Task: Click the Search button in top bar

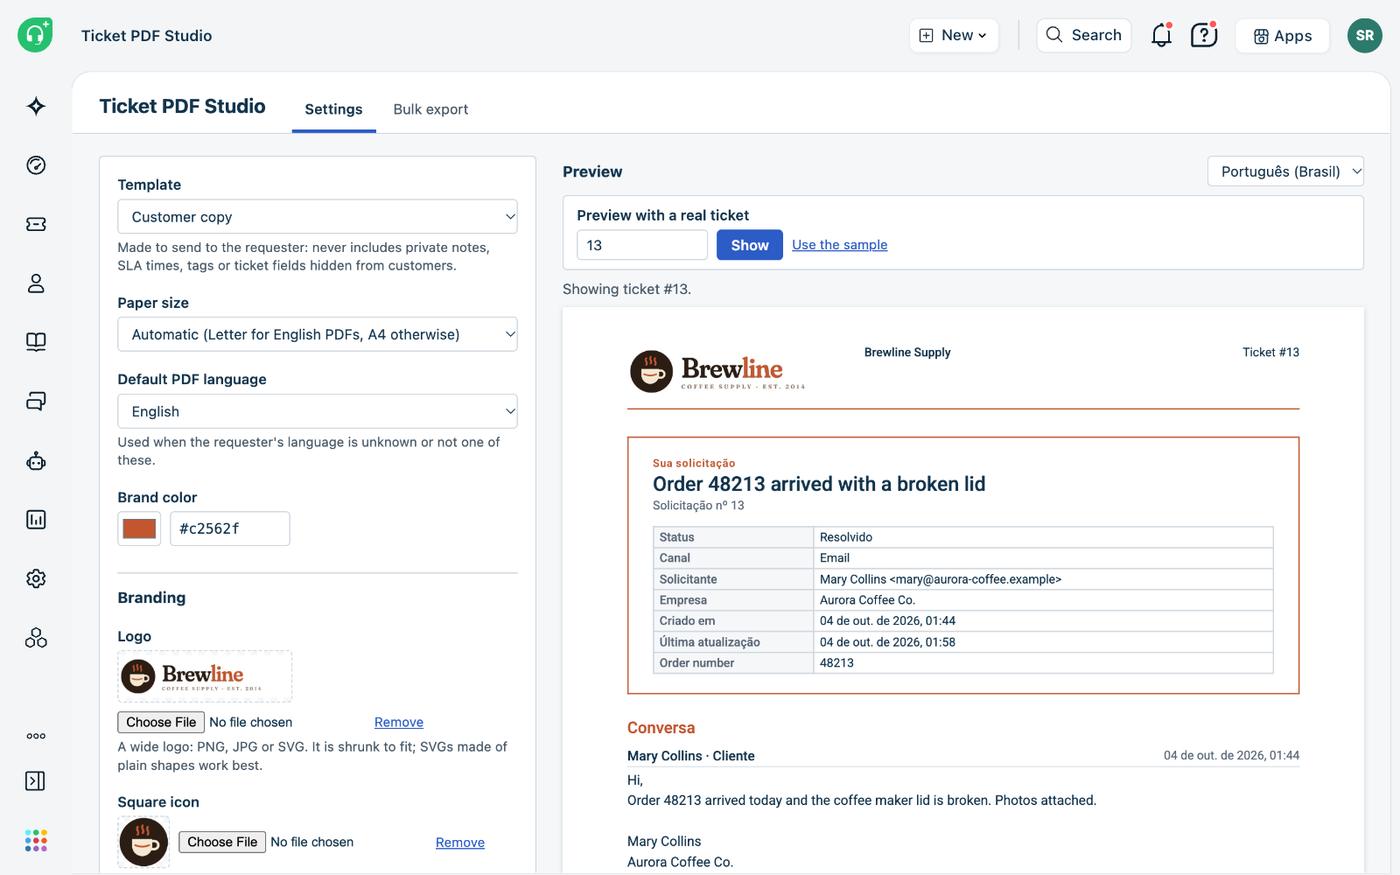Action: point(1084,35)
